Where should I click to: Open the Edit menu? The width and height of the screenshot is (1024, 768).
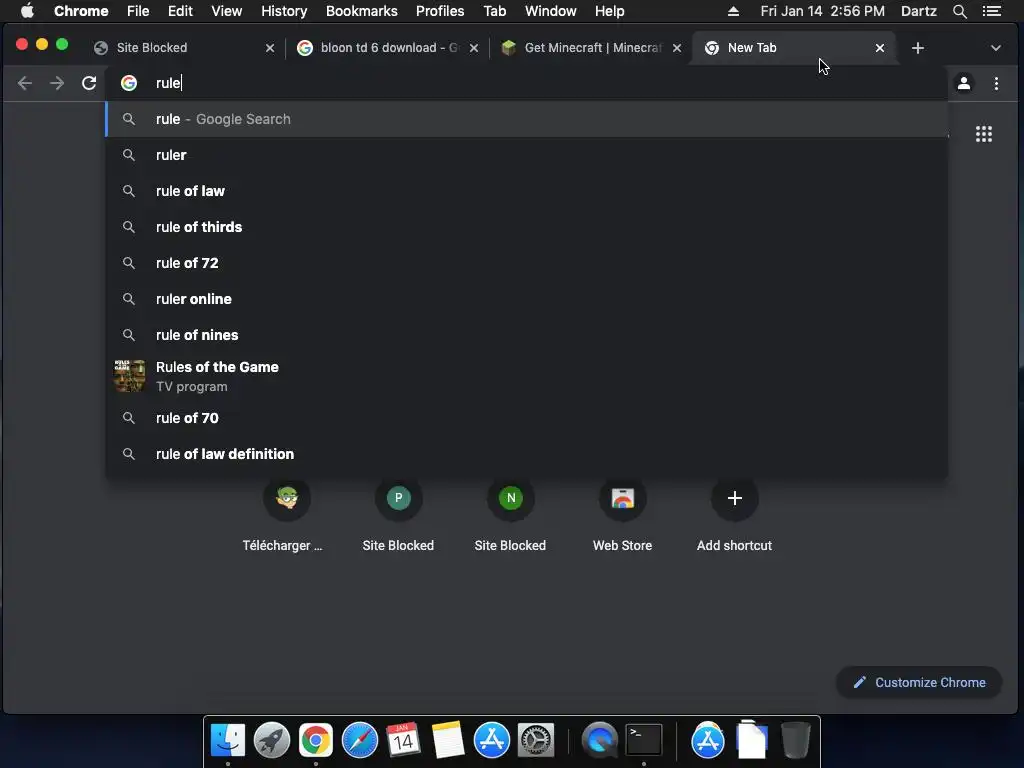180,11
